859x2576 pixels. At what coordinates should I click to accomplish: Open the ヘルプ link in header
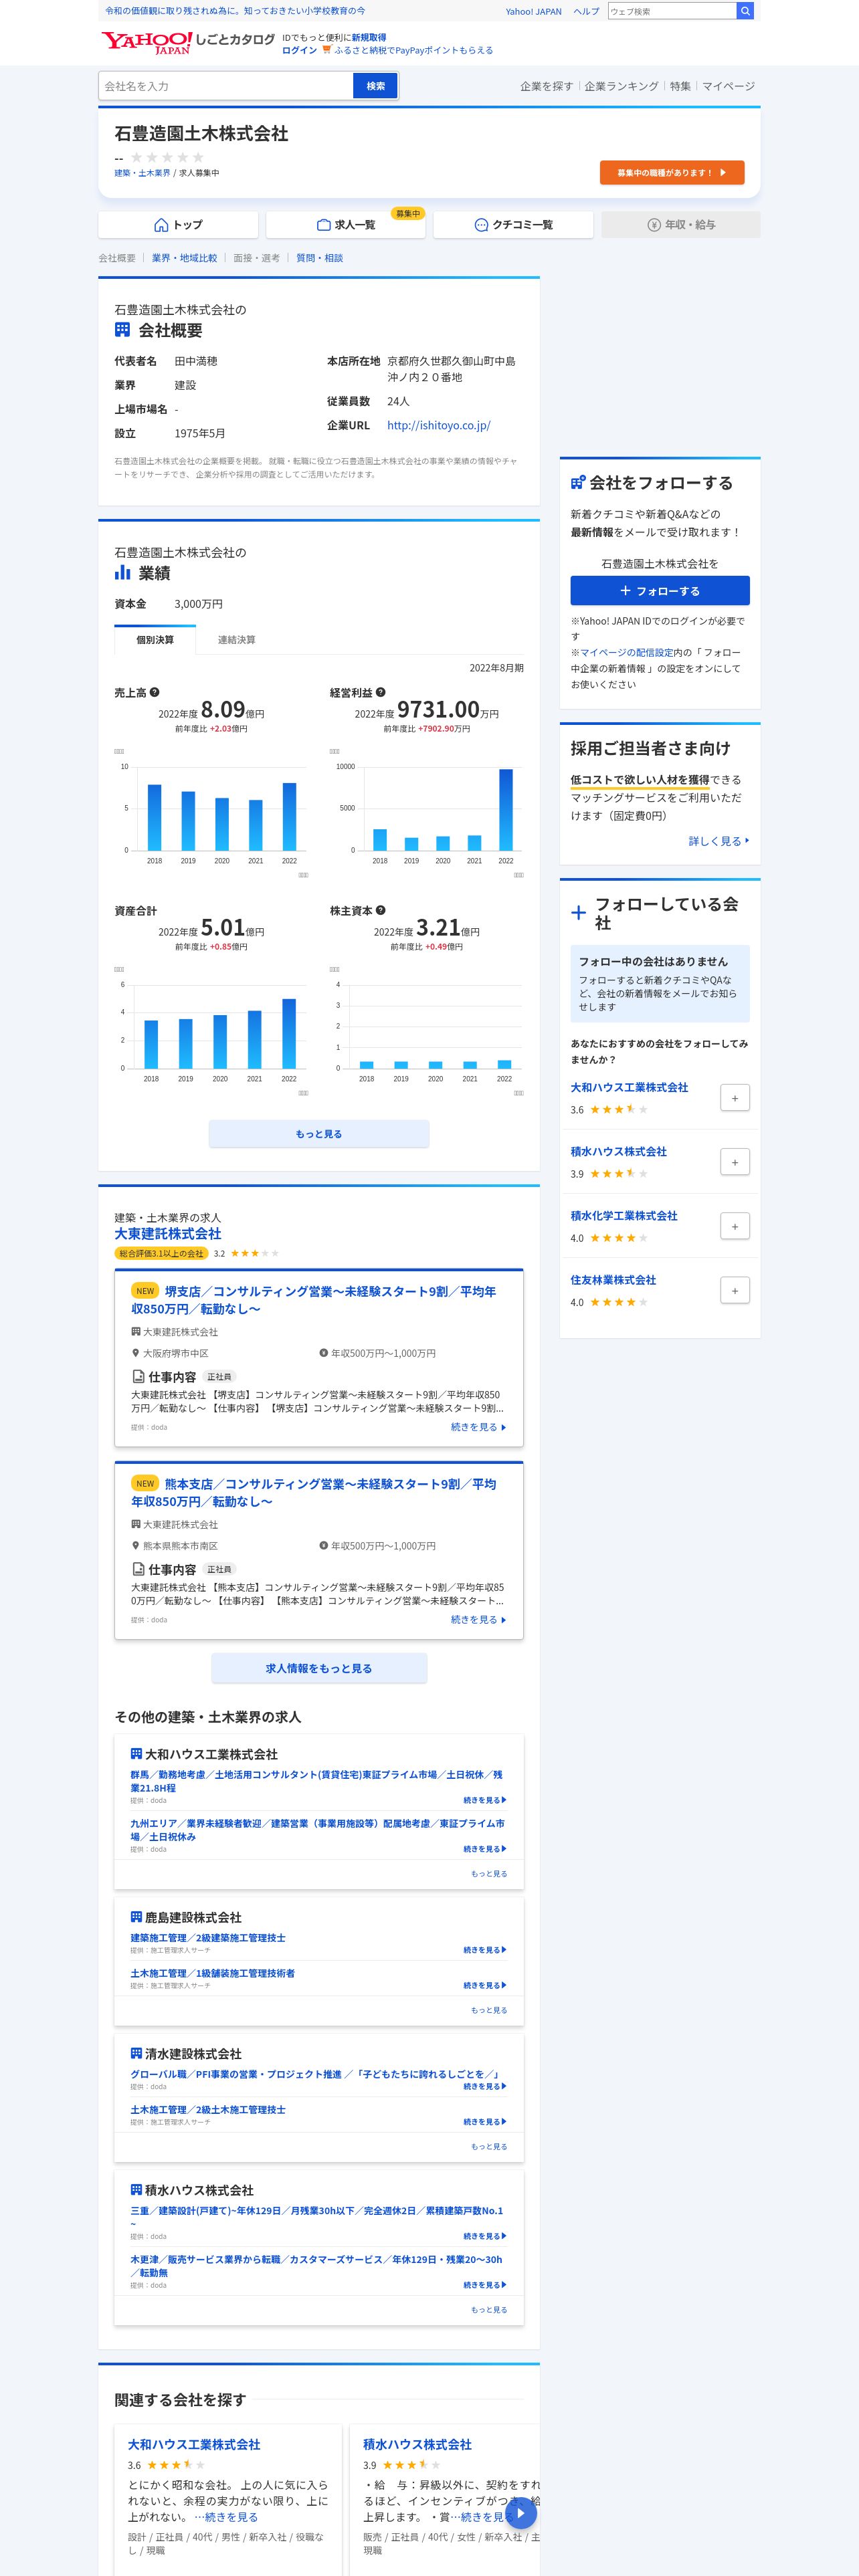587,12
